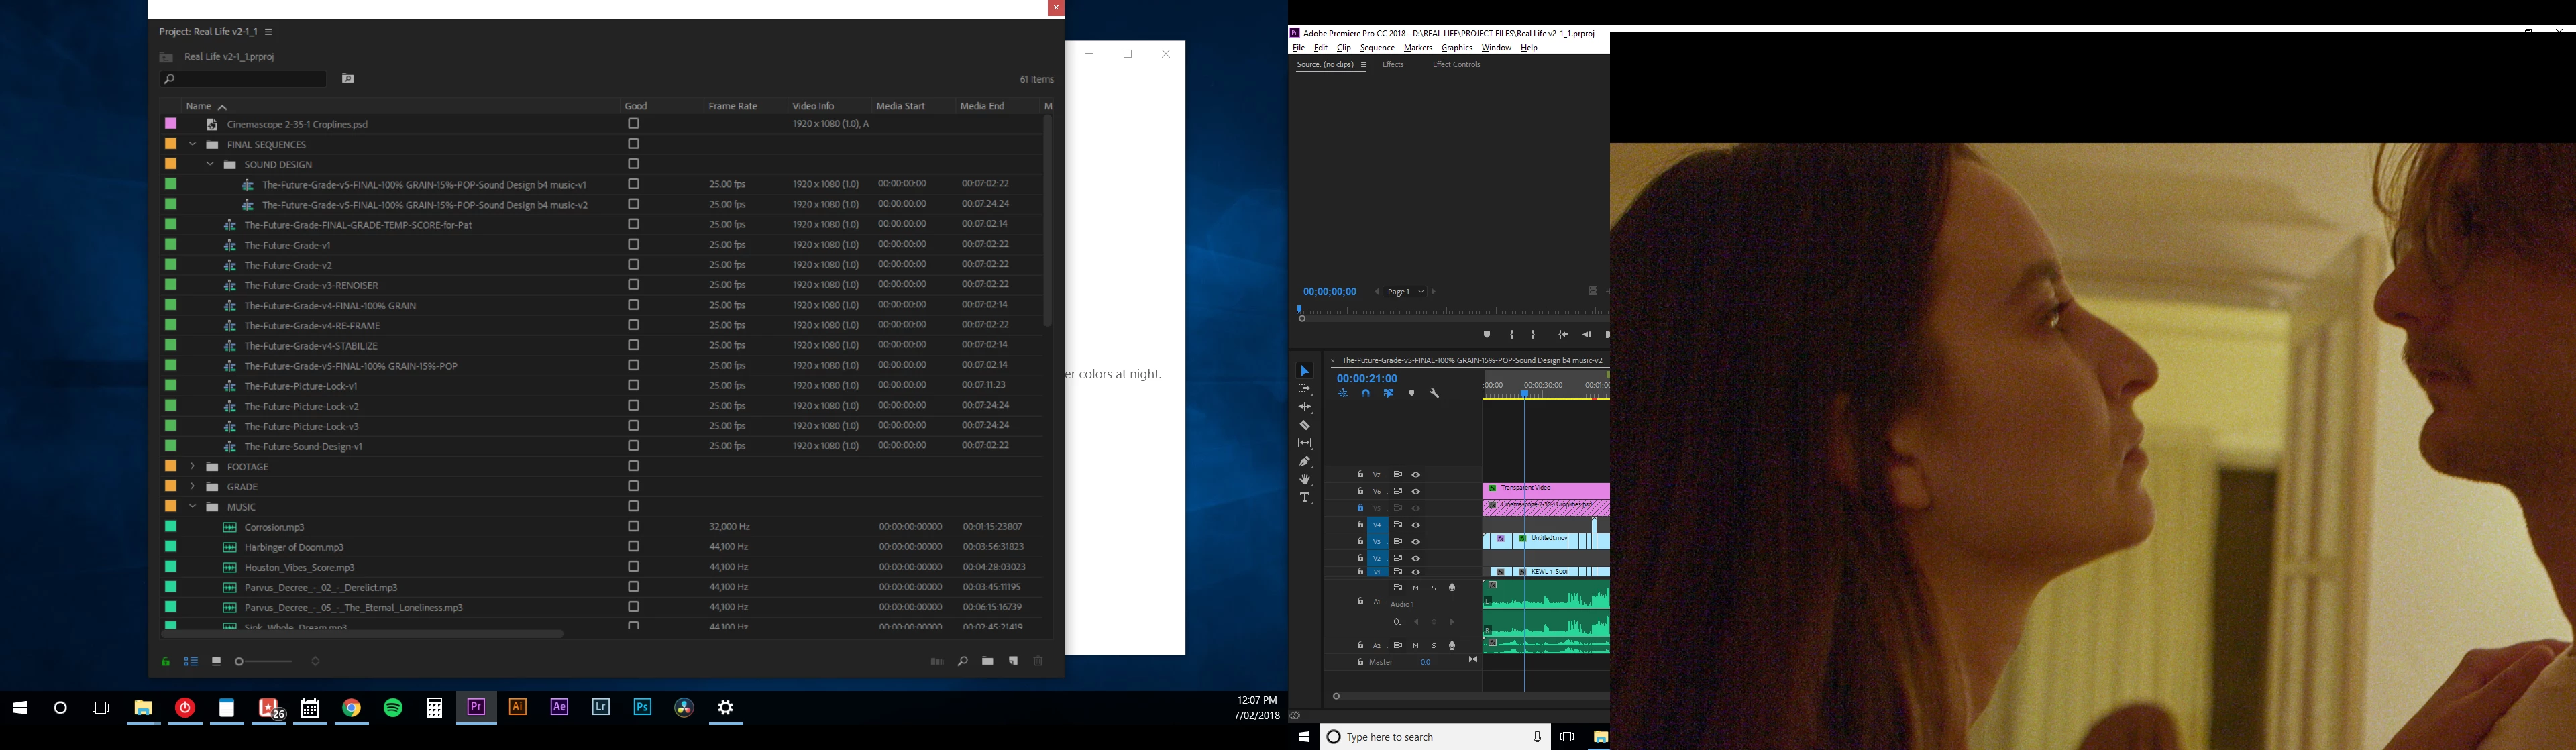This screenshot has height=750, width=2576.
Task: Select the Pen tool
Action: coord(1304,462)
